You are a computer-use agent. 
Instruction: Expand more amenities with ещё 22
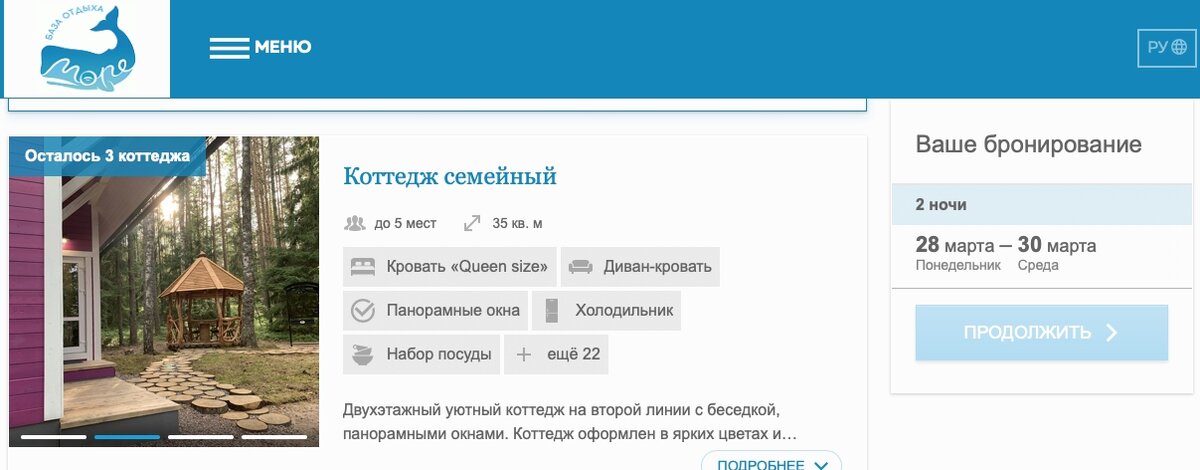[556, 354]
